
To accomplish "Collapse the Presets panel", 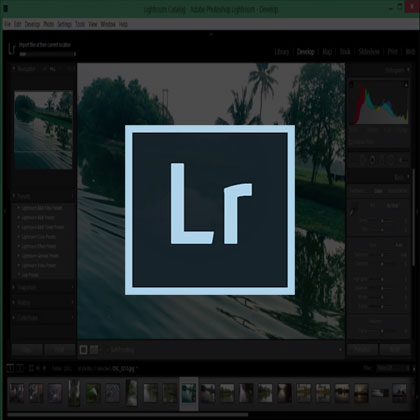I will [14, 196].
